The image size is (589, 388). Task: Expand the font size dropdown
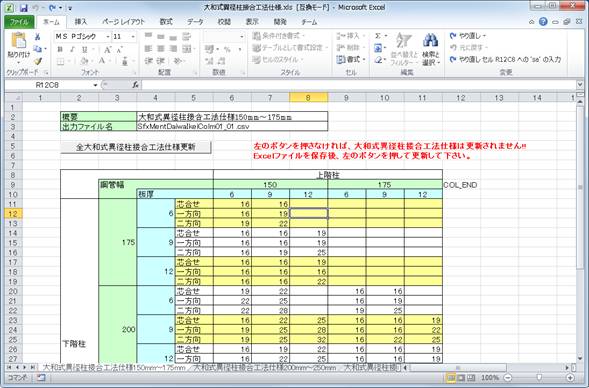point(133,37)
